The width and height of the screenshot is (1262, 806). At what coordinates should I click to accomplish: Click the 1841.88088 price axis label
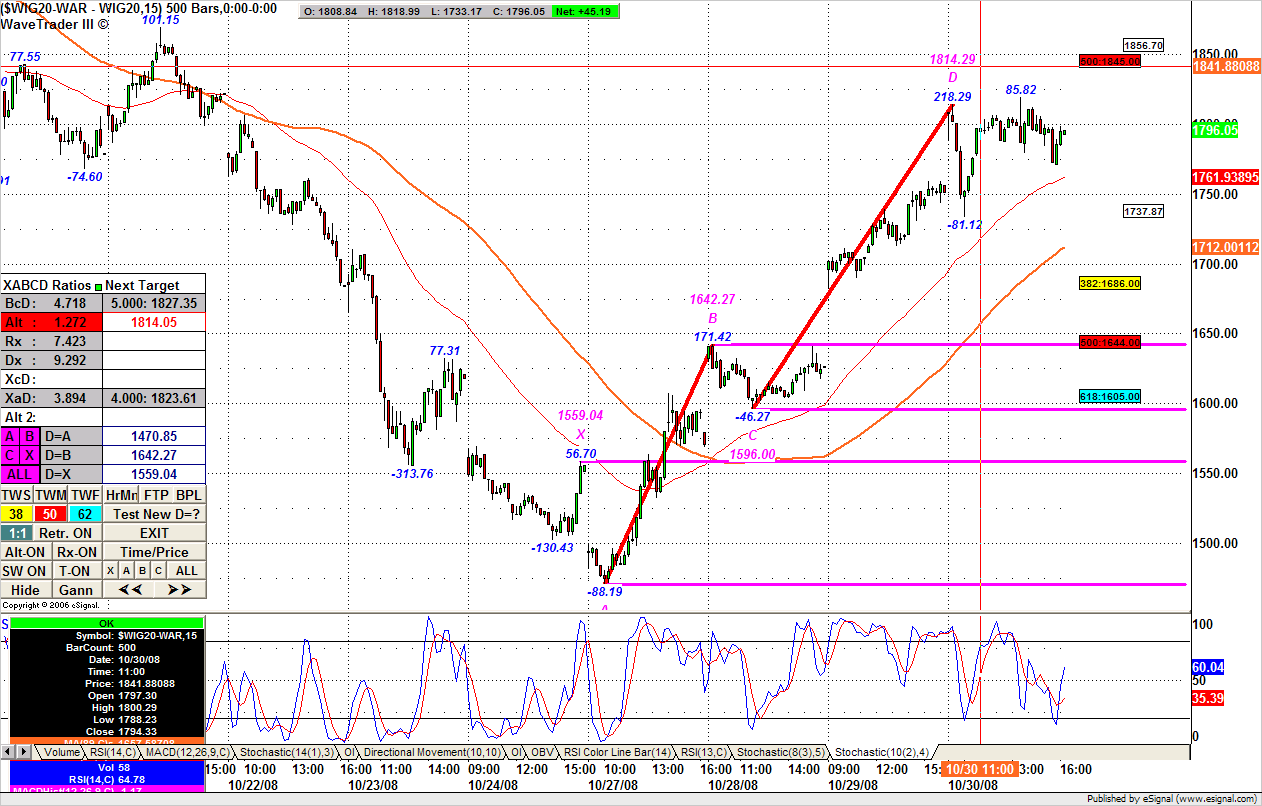pyautogui.click(x=1227, y=66)
